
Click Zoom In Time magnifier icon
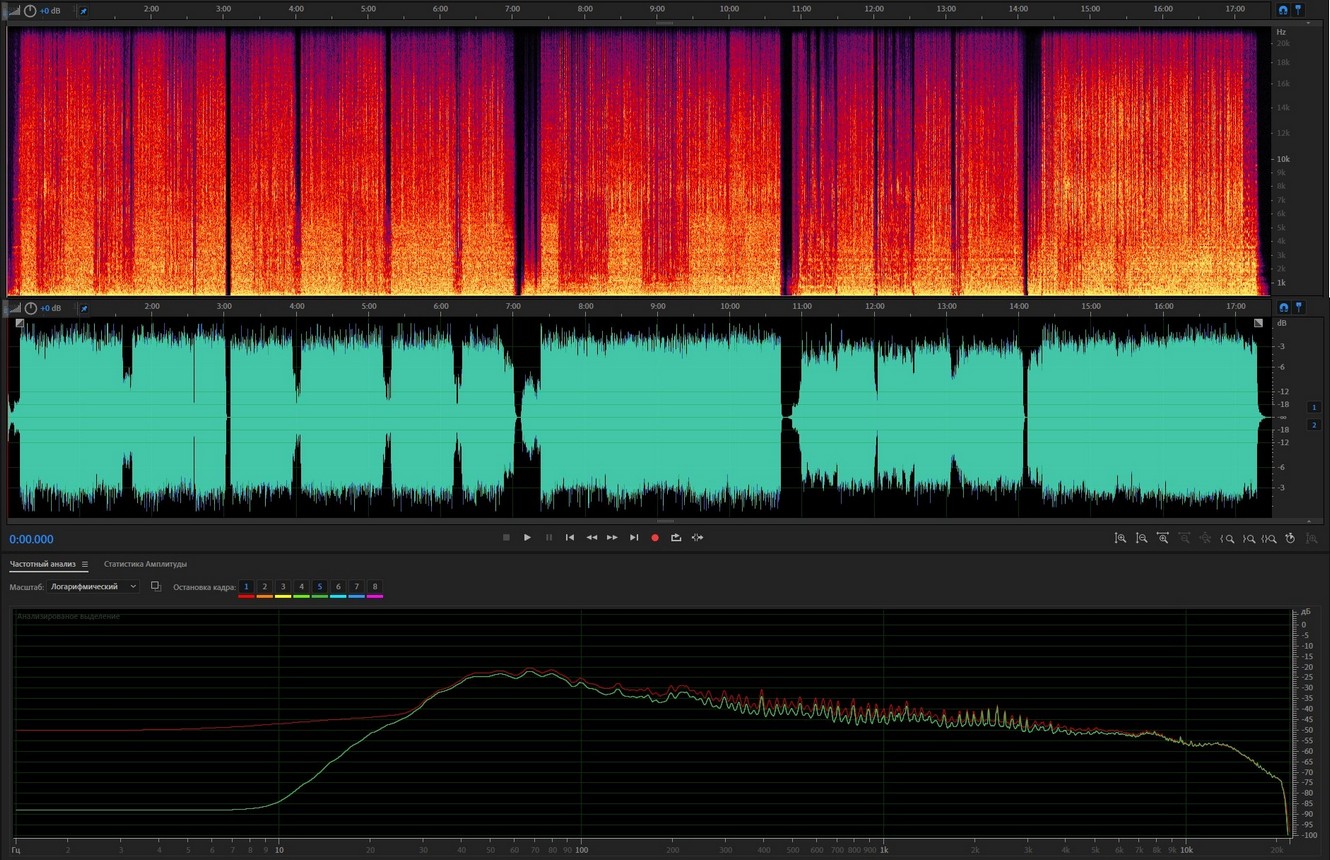tap(1163, 538)
